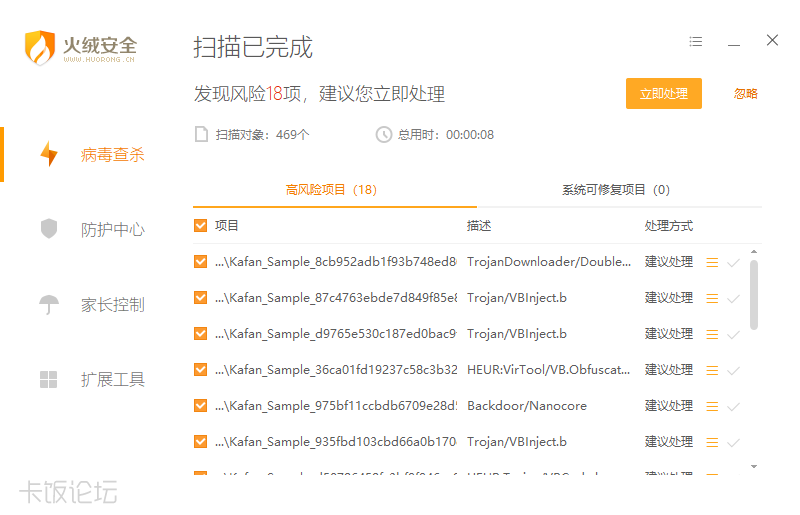800x515 pixels.
Task: Click 建议处理 for Kafan_Sample_935fbd row
Action: (668, 441)
